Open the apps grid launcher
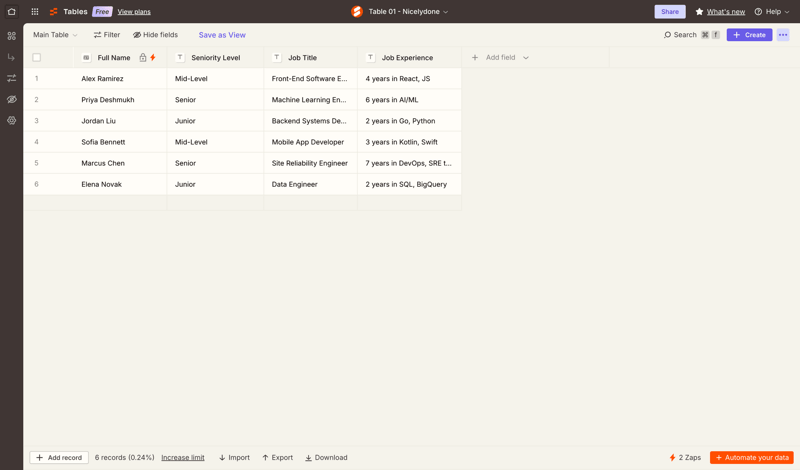800x470 pixels. tap(35, 11)
